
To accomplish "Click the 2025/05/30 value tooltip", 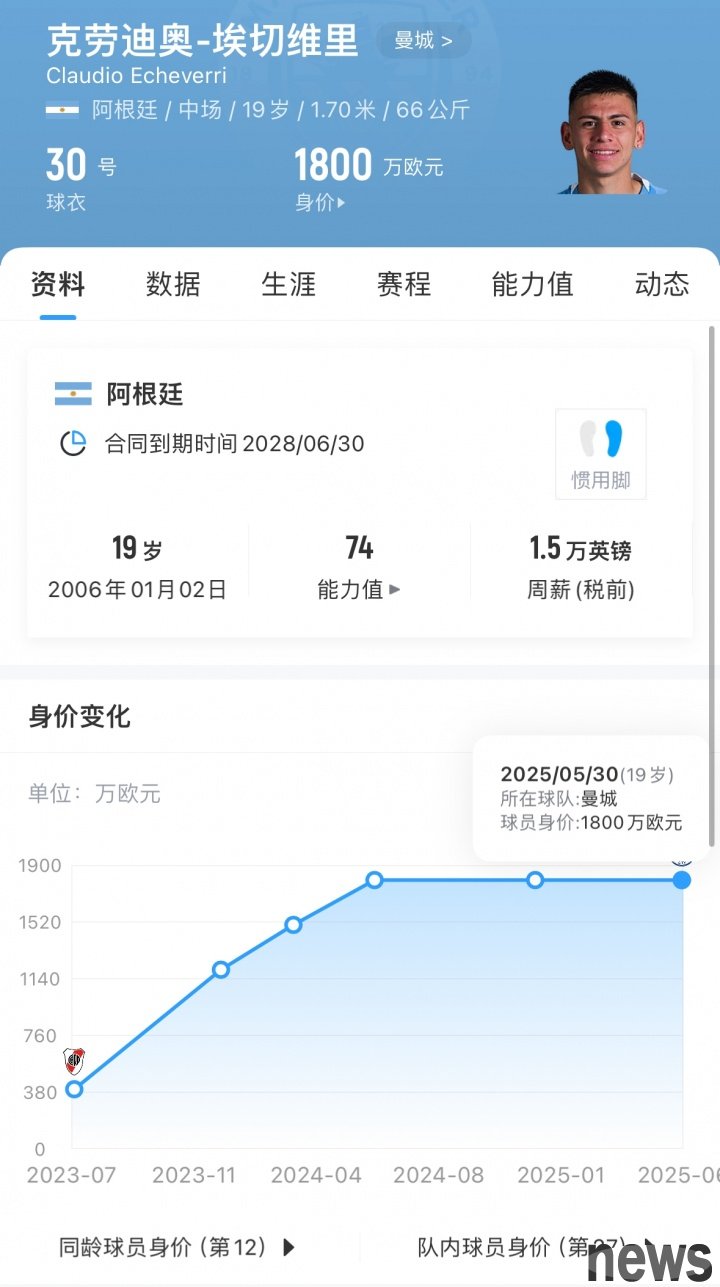I will click(591, 798).
